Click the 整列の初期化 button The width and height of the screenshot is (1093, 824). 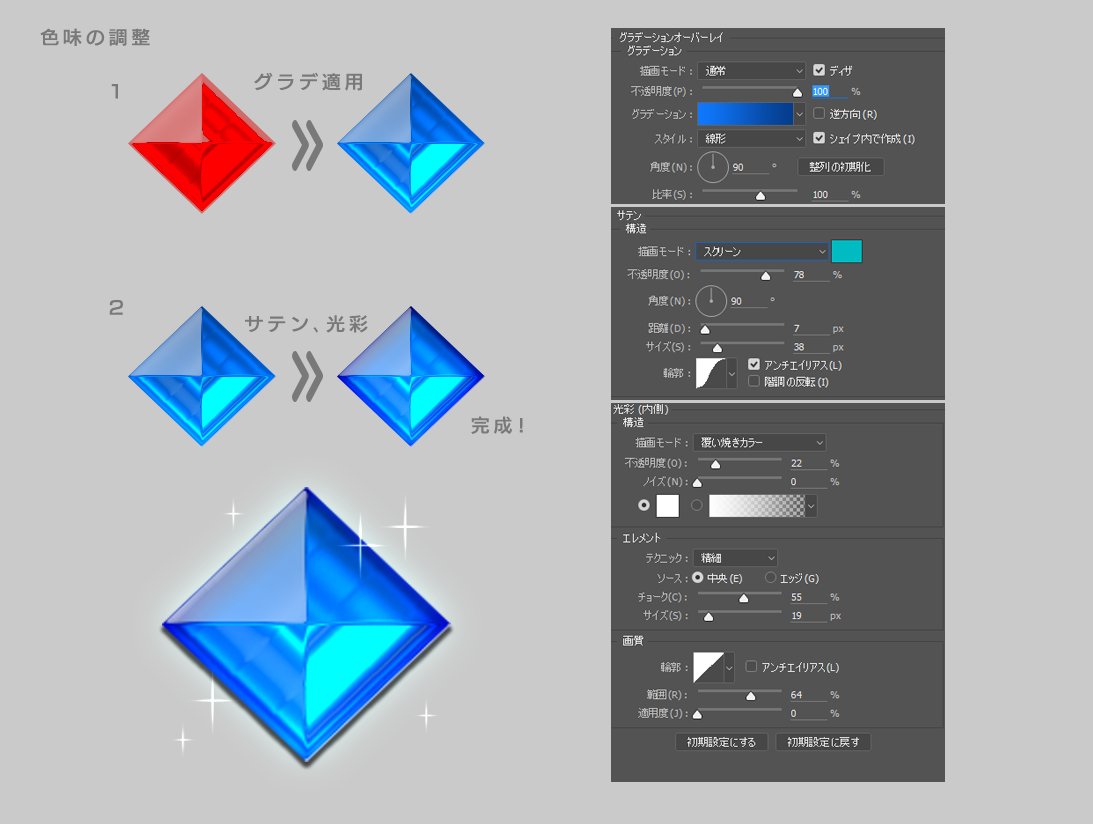[843, 166]
